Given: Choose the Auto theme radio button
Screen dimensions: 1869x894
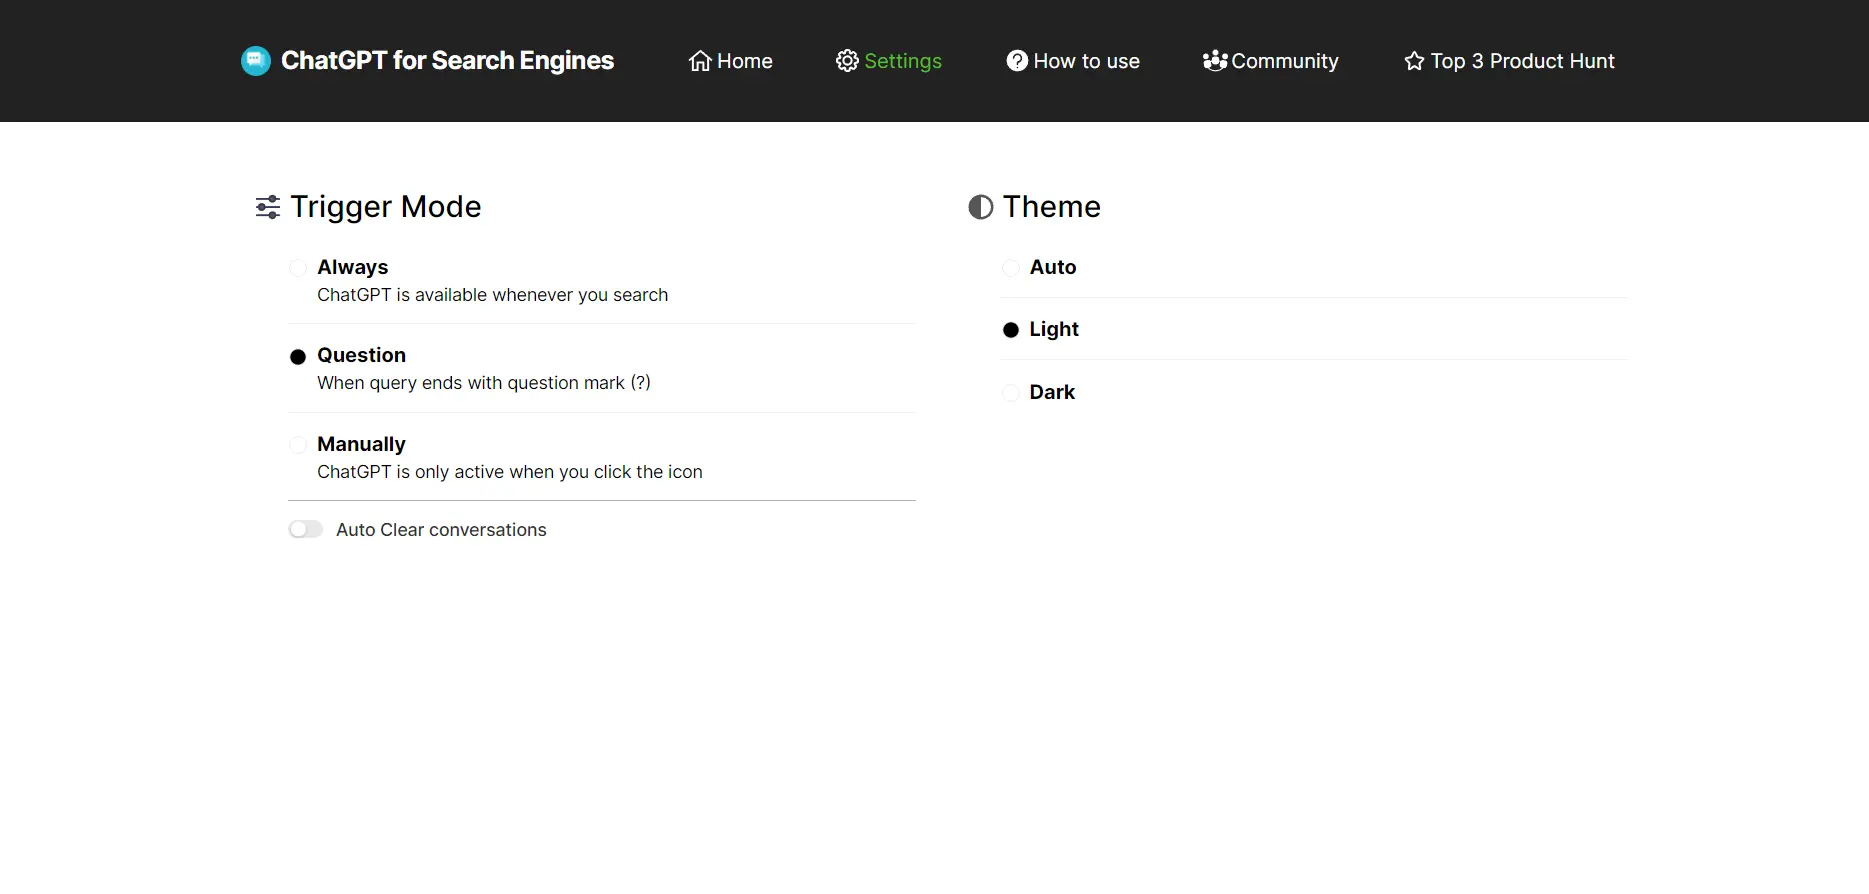Looking at the screenshot, I should tap(1011, 268).
